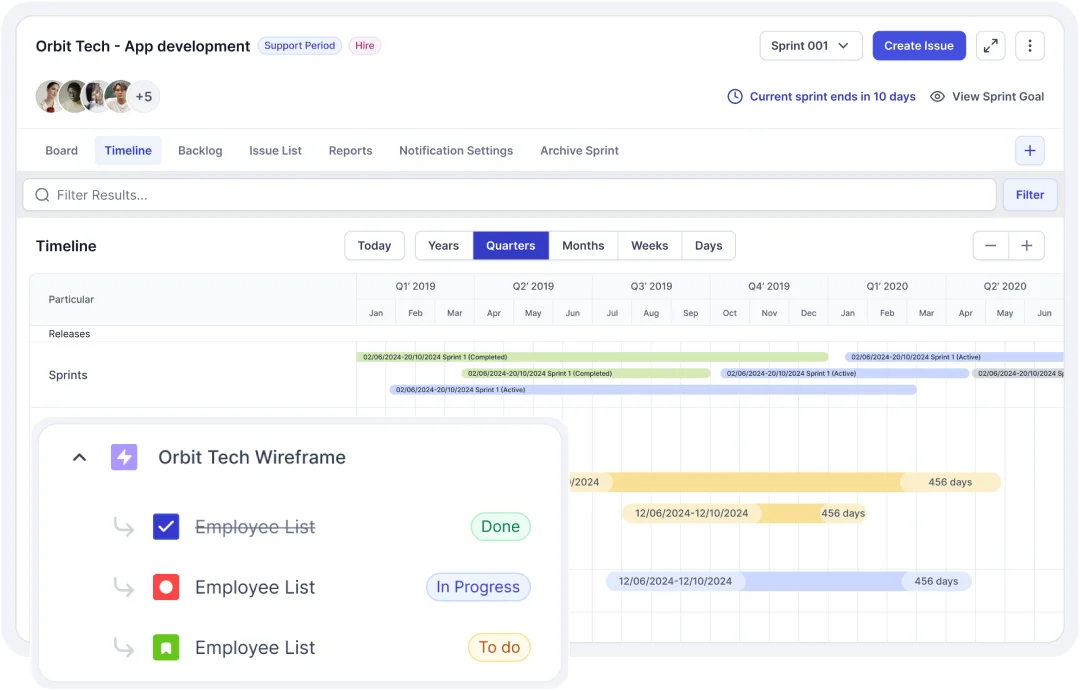
Task: Click the purple lightning Orbit Tech Wireframe icon
Action: click(x=124, y=457)
